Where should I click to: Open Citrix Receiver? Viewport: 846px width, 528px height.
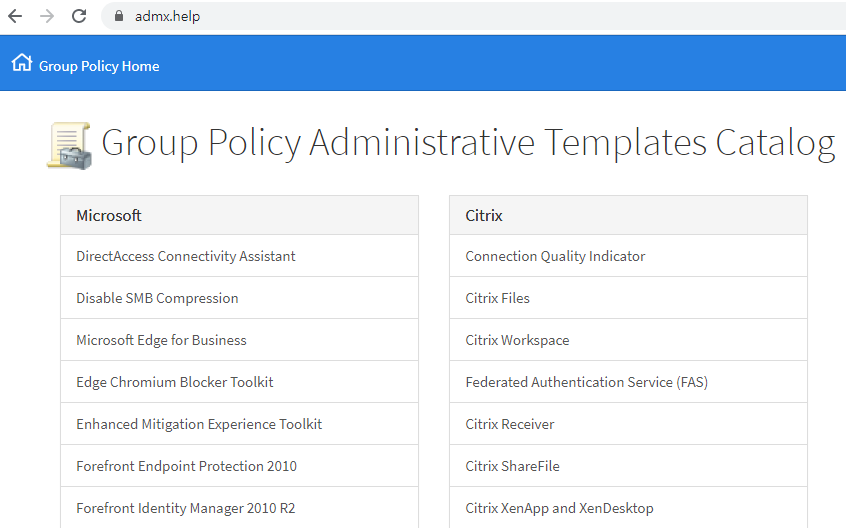pyautogui.click(x=629, y=424)
